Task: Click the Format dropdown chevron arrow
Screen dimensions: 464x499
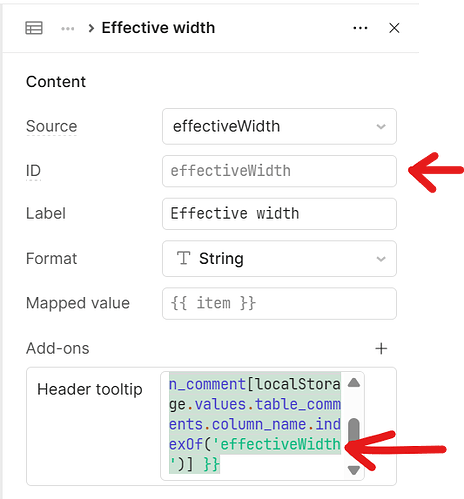Action: (381, 259)
